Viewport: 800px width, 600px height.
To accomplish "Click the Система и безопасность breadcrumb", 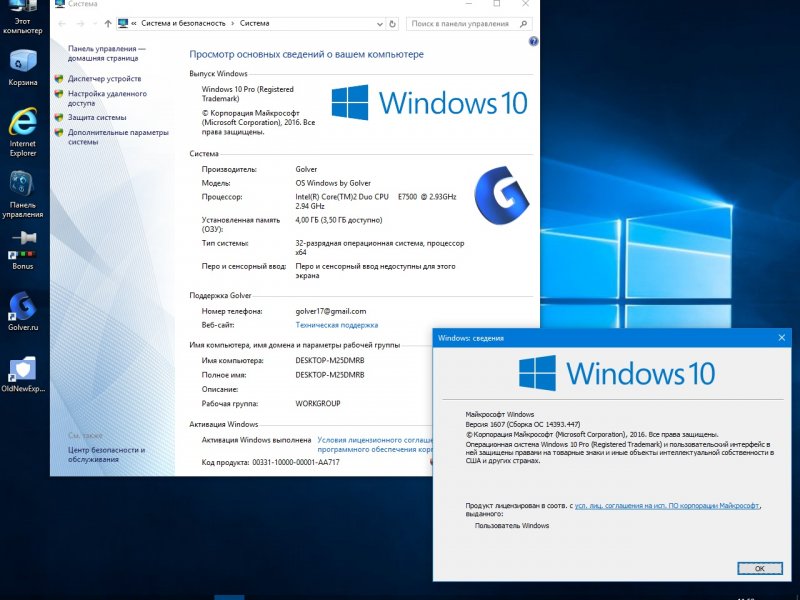I will click(183, 23).
